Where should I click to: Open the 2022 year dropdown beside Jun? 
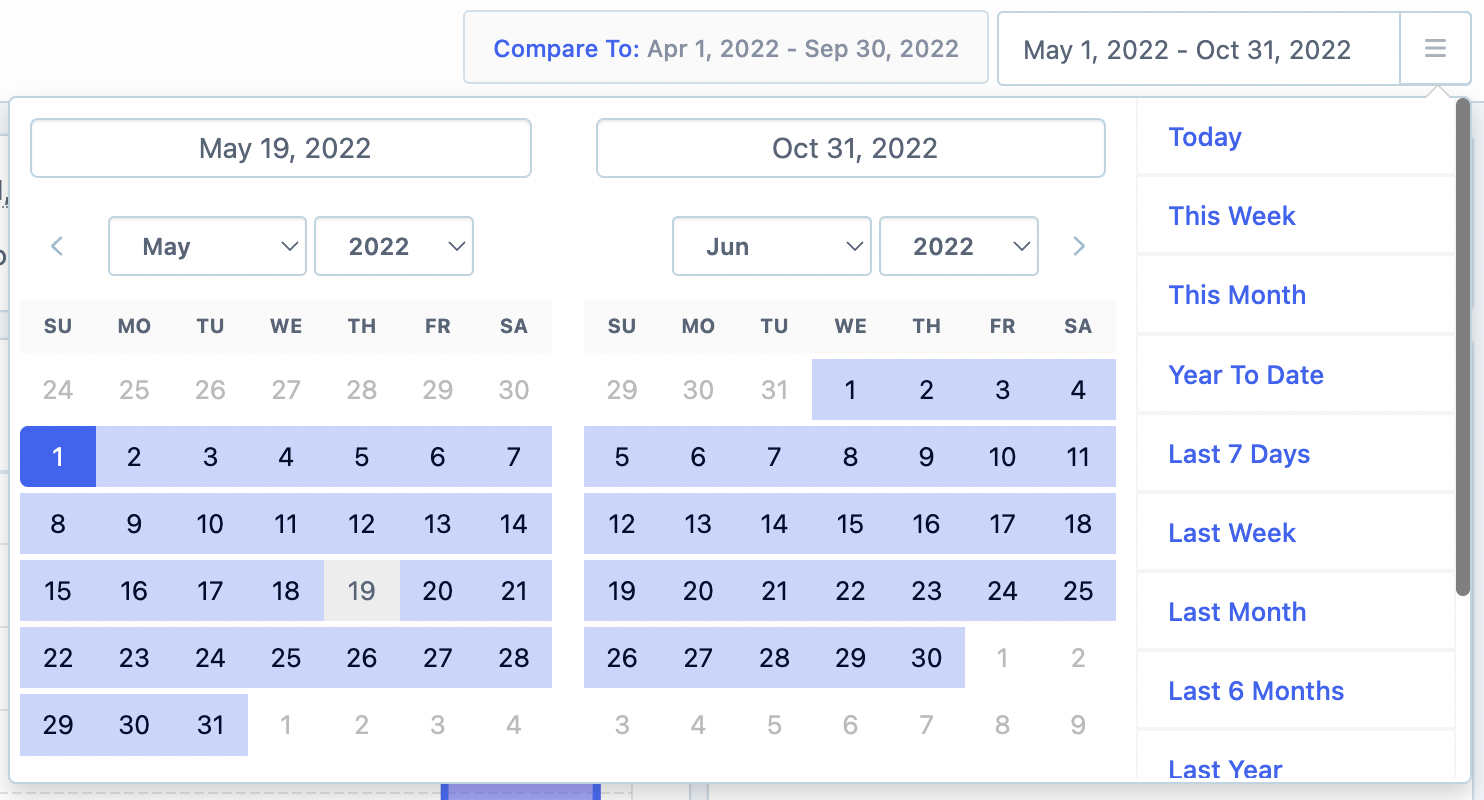coord(958,246)
